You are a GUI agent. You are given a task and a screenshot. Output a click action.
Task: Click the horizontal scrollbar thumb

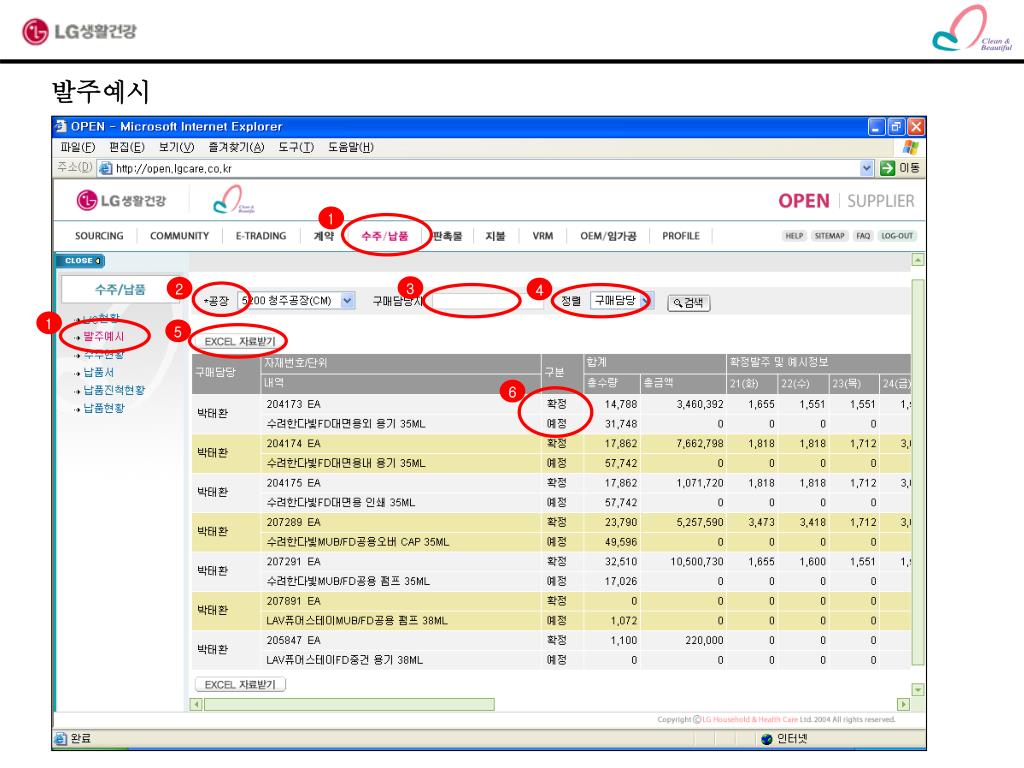tap(349, 705)
